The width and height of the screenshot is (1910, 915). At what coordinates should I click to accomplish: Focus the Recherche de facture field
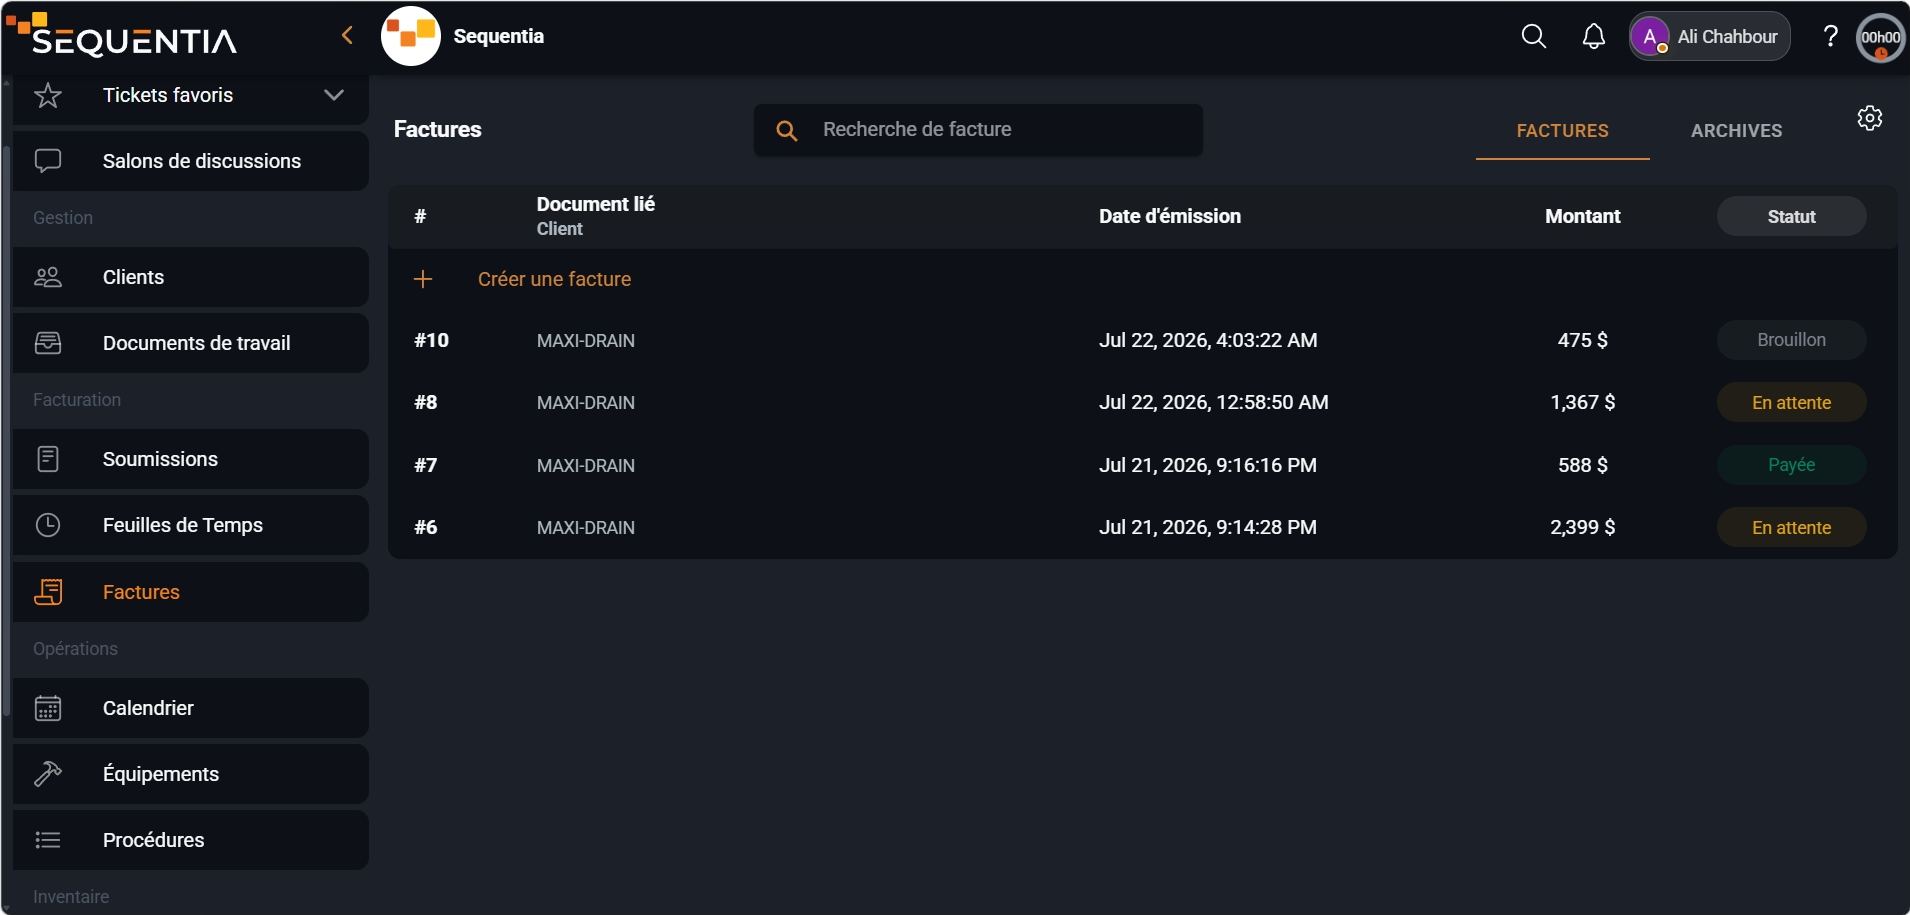pyautogui.click(x=978, y=130)
